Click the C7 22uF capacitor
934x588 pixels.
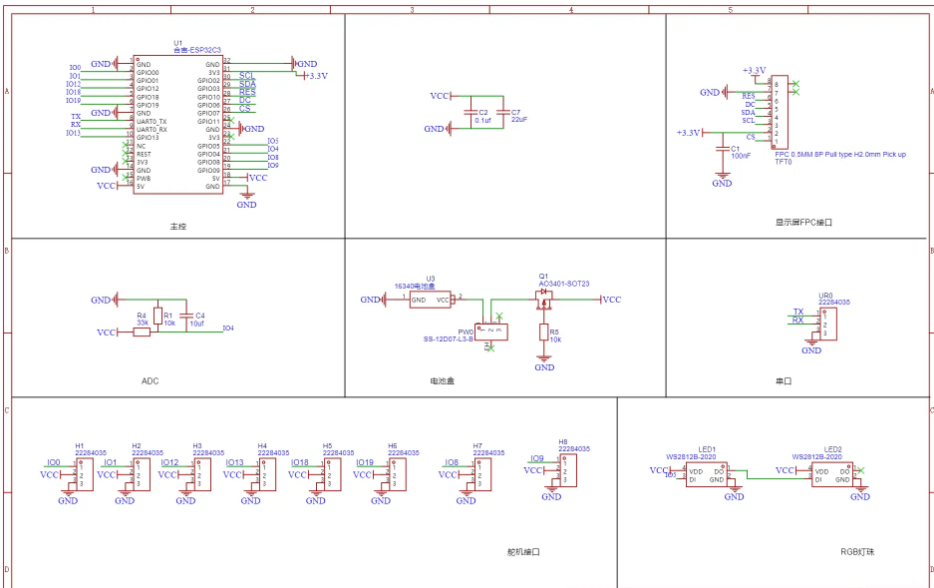click(x=502, y=112)
